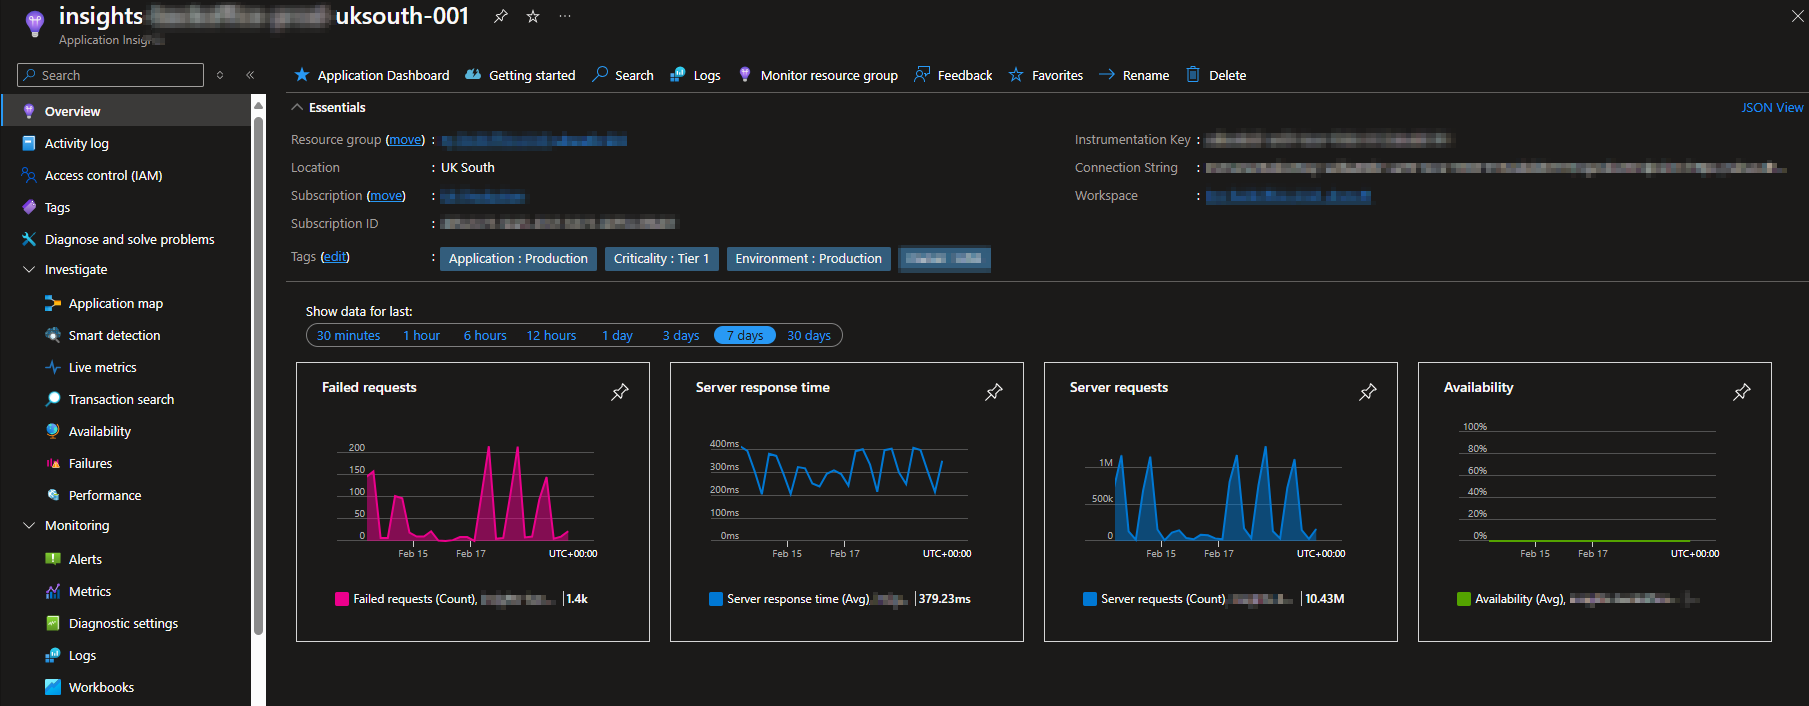Open Logs from top toolbar
Image resolution: width=1809 pixels, height=706 pixels.
[x=695, y=75]
